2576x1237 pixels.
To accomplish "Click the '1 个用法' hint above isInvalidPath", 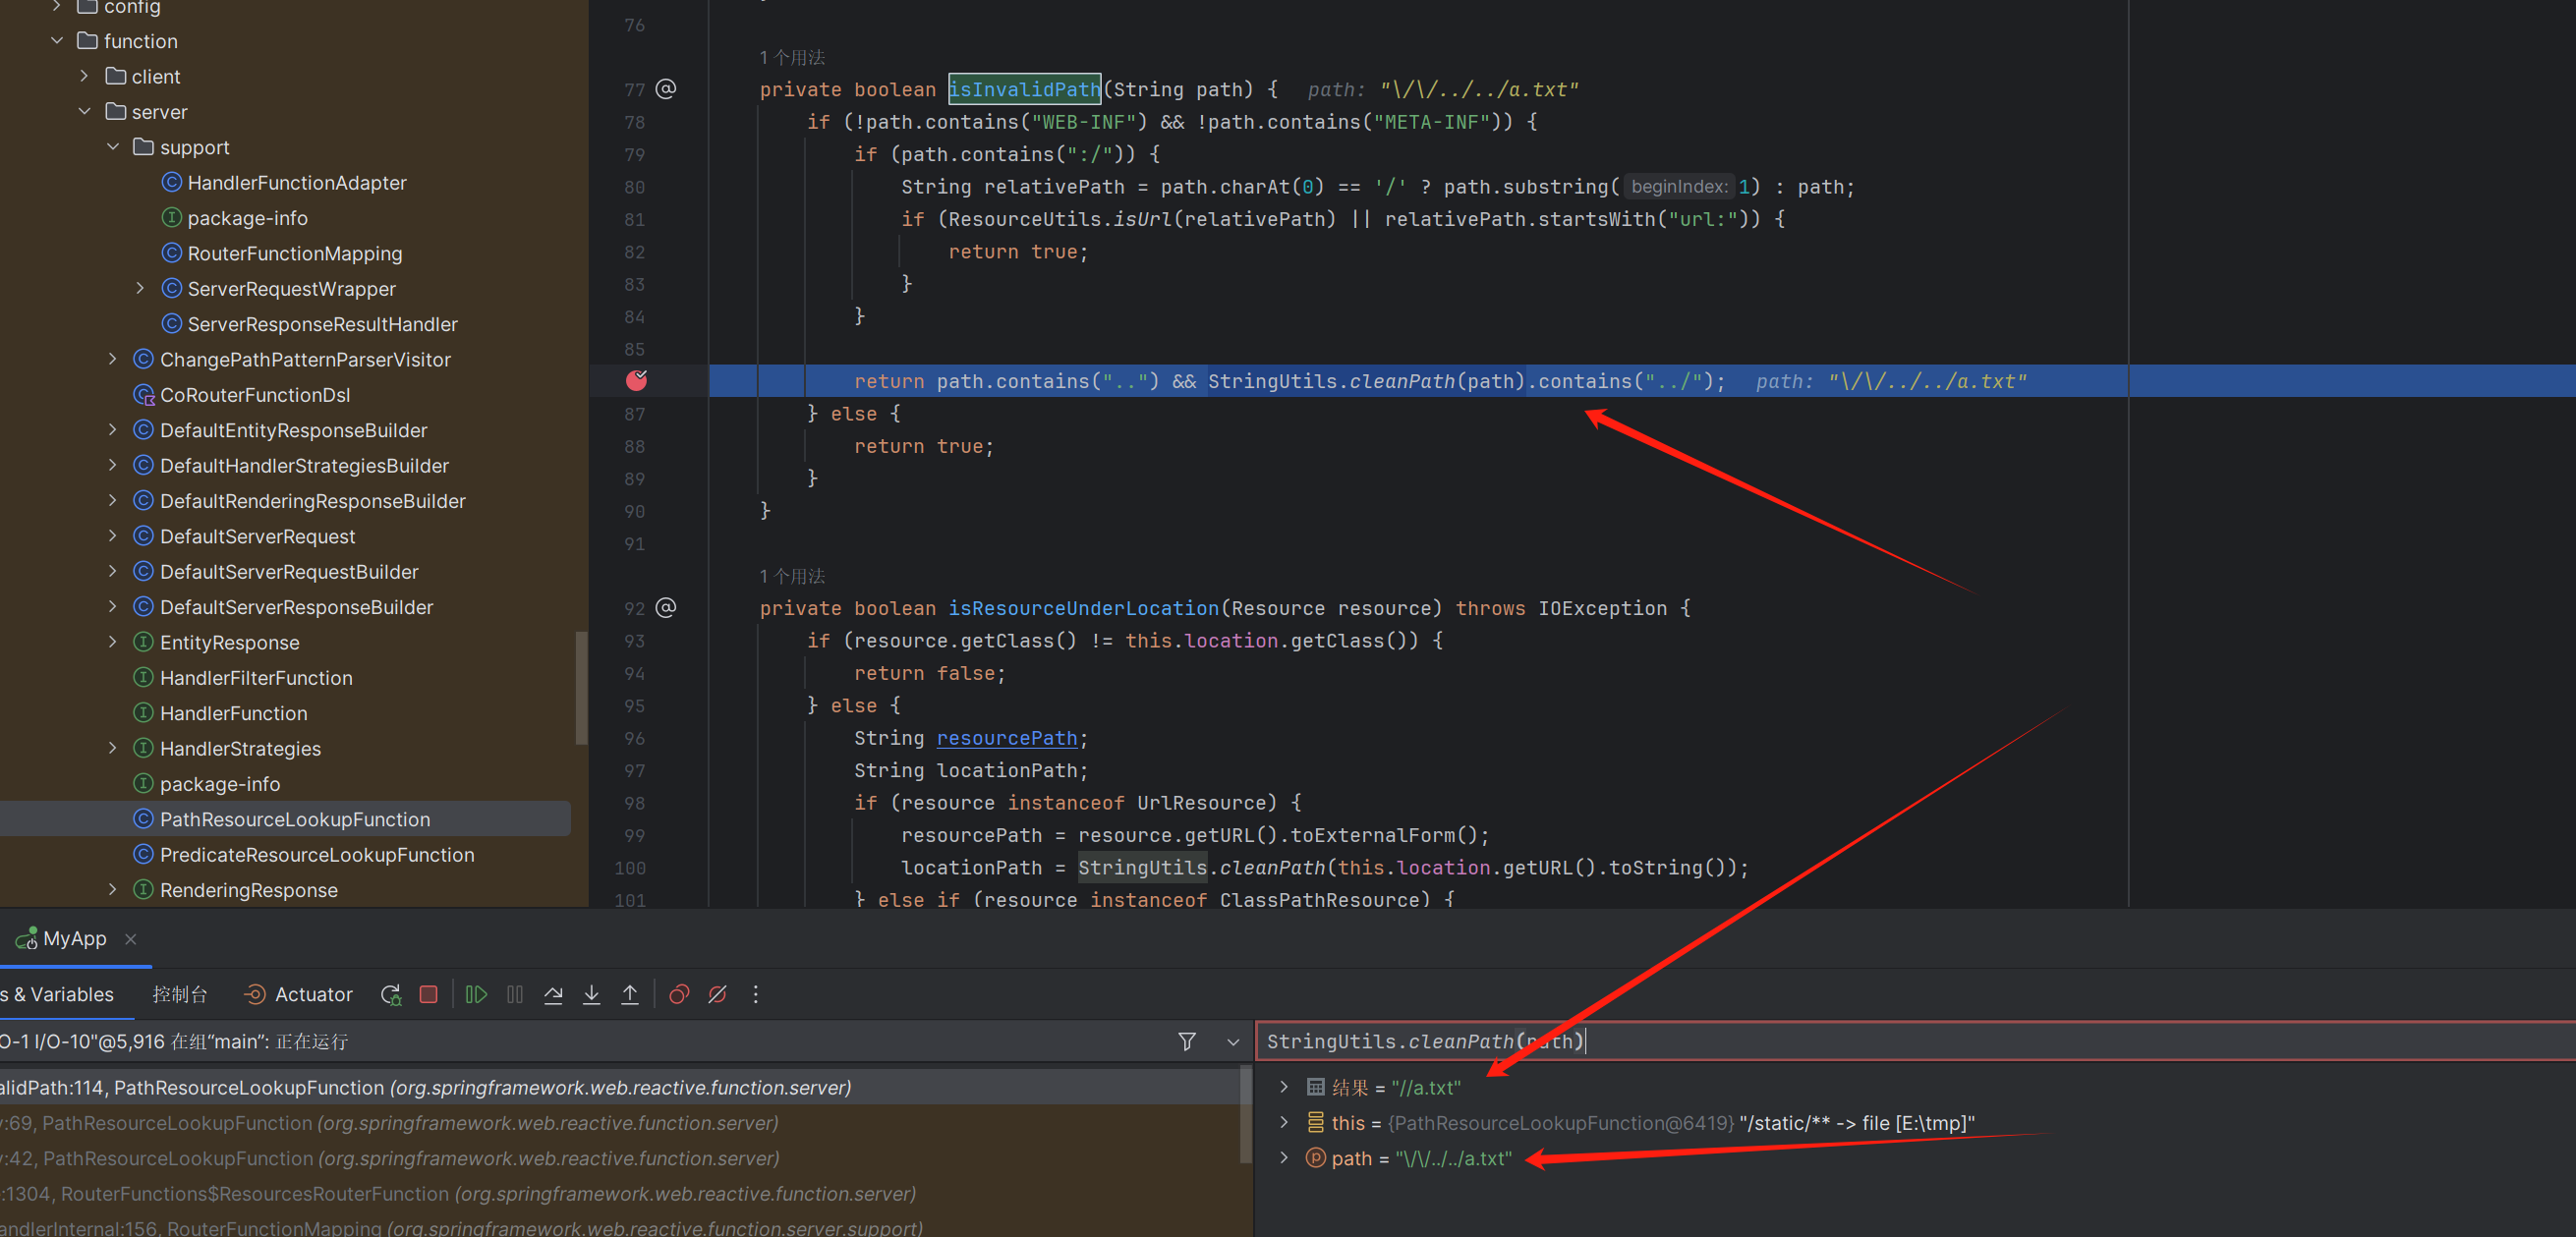I will coord(792,57).
